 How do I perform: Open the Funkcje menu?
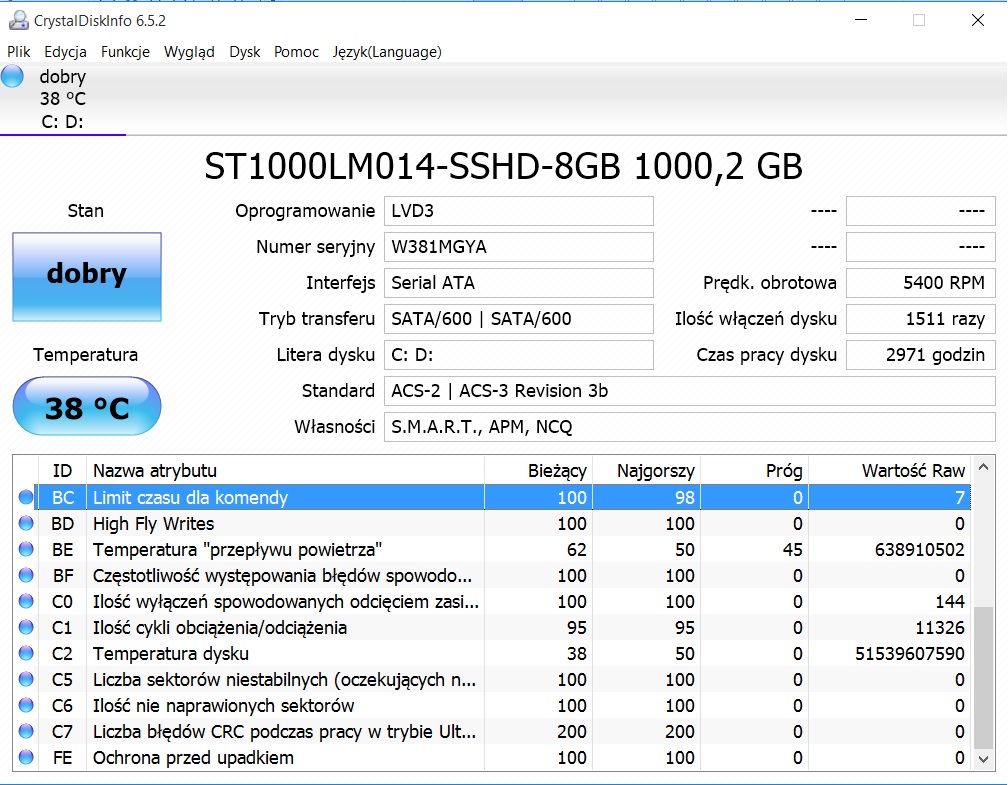click(125, 51)
